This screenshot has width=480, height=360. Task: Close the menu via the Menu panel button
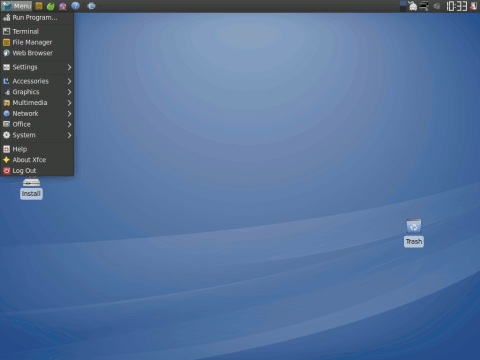(17, 6)
